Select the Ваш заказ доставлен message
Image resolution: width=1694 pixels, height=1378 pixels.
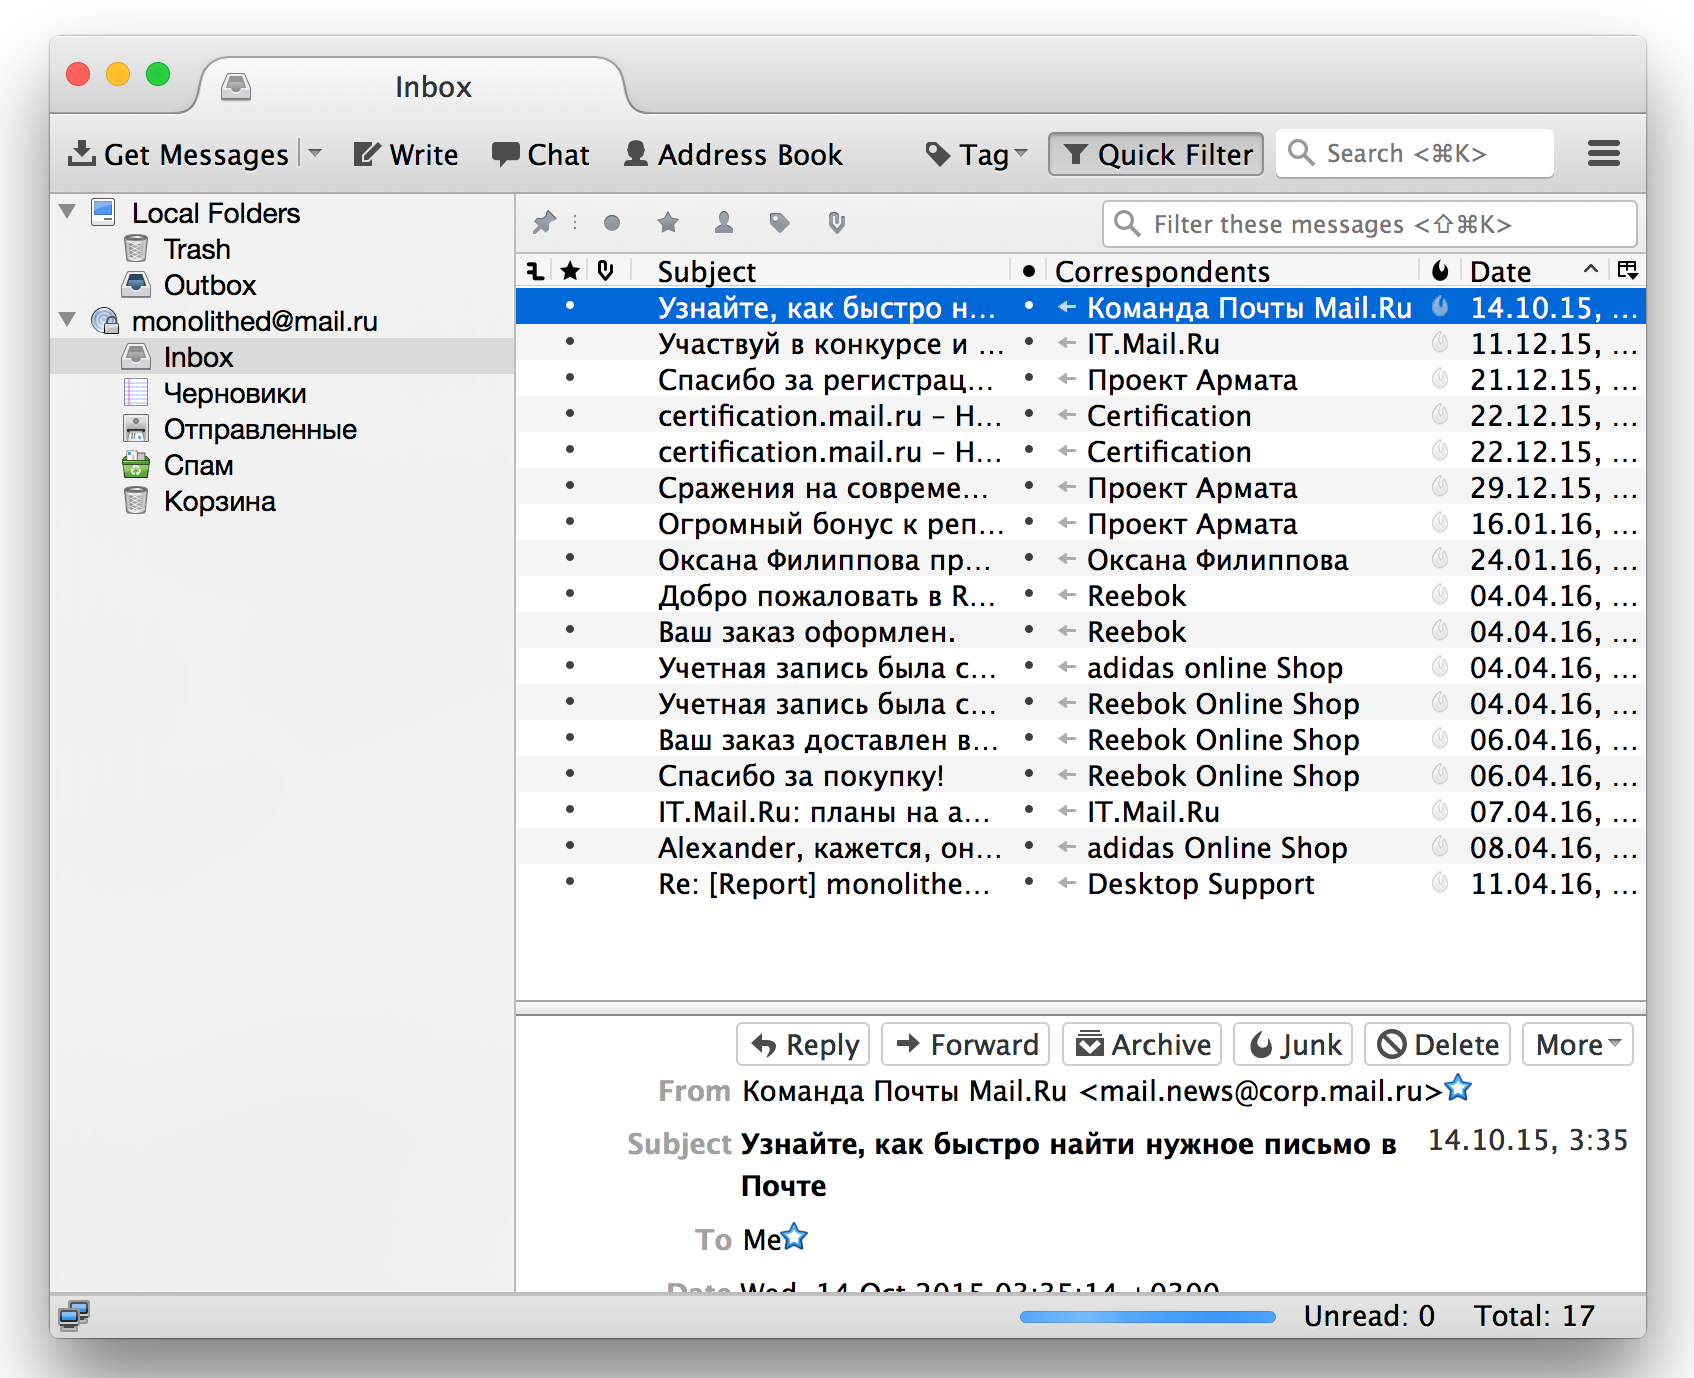coord(1080,739)
